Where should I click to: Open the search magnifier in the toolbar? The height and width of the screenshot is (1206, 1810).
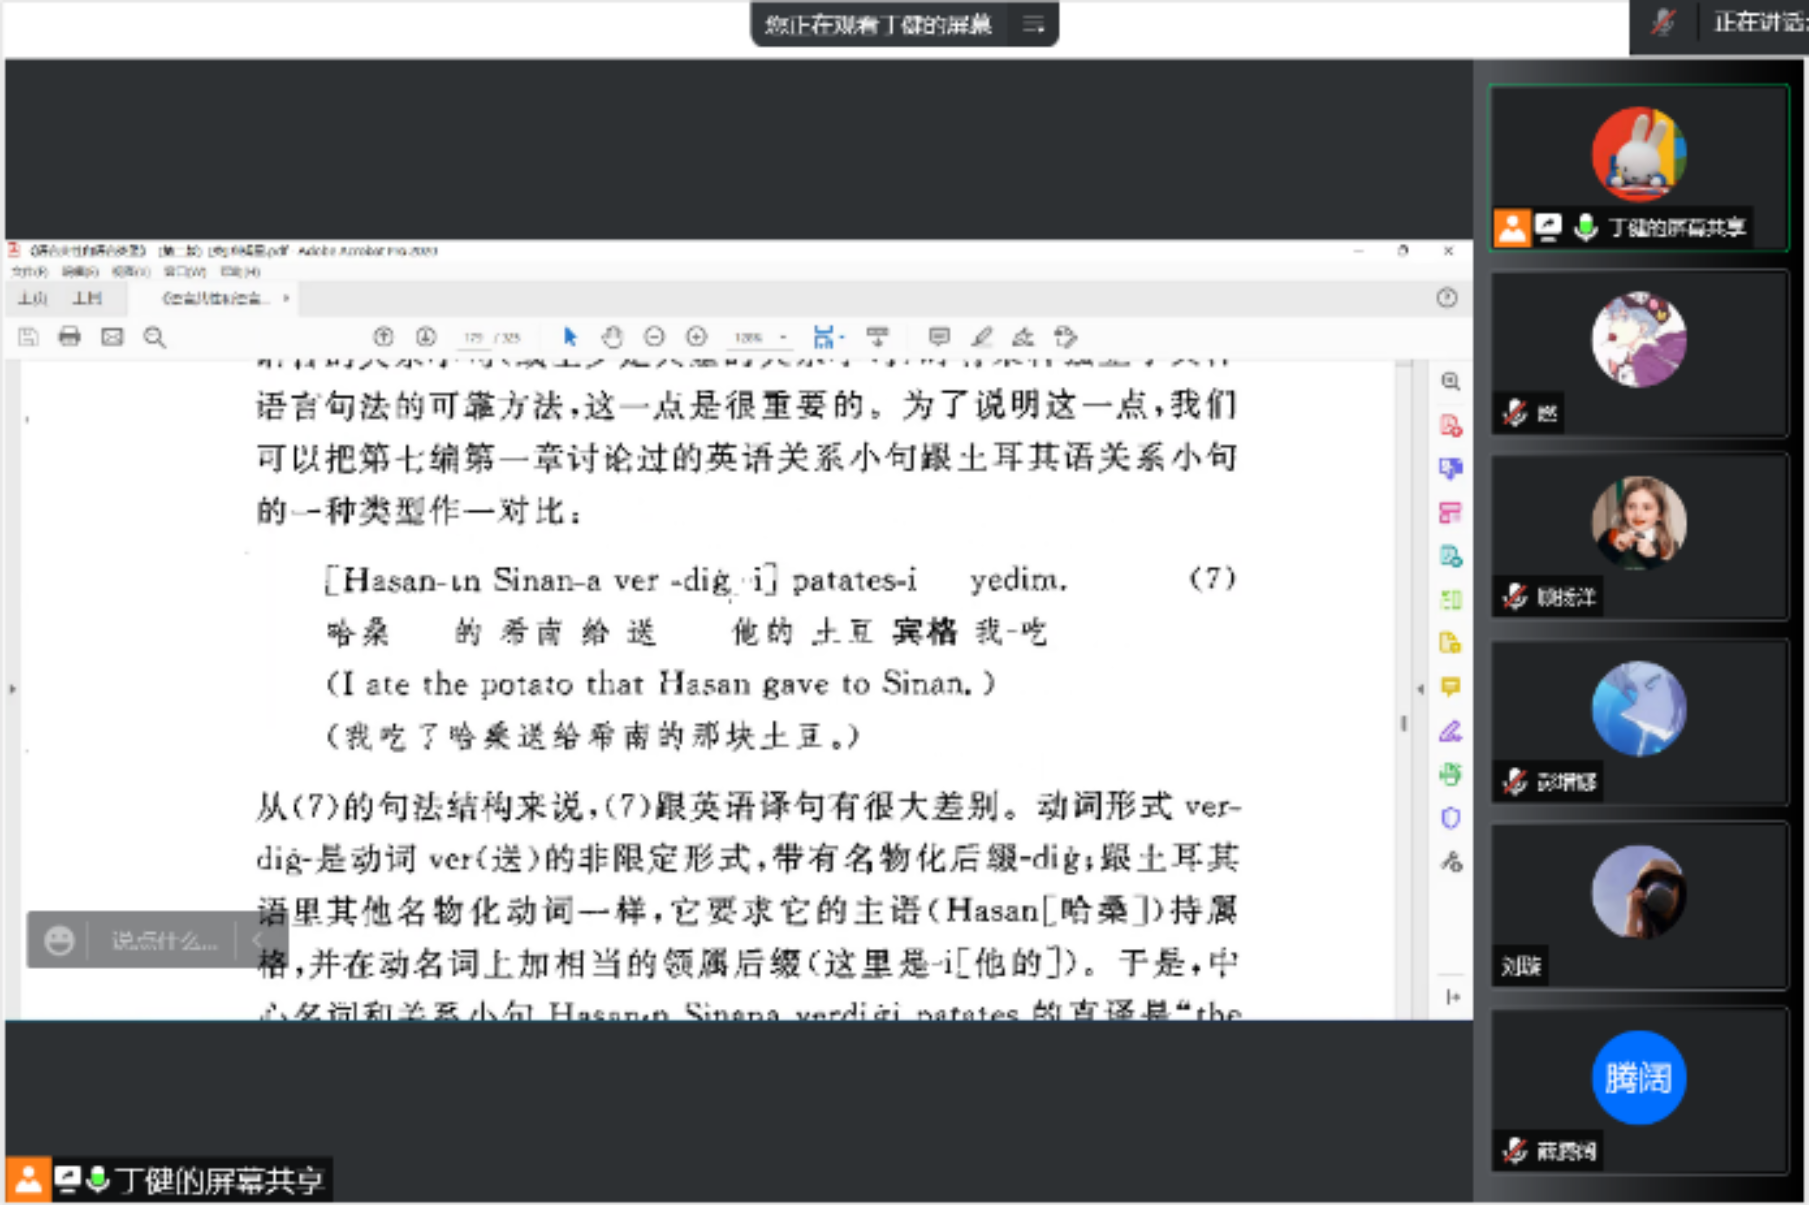[154, 337]
